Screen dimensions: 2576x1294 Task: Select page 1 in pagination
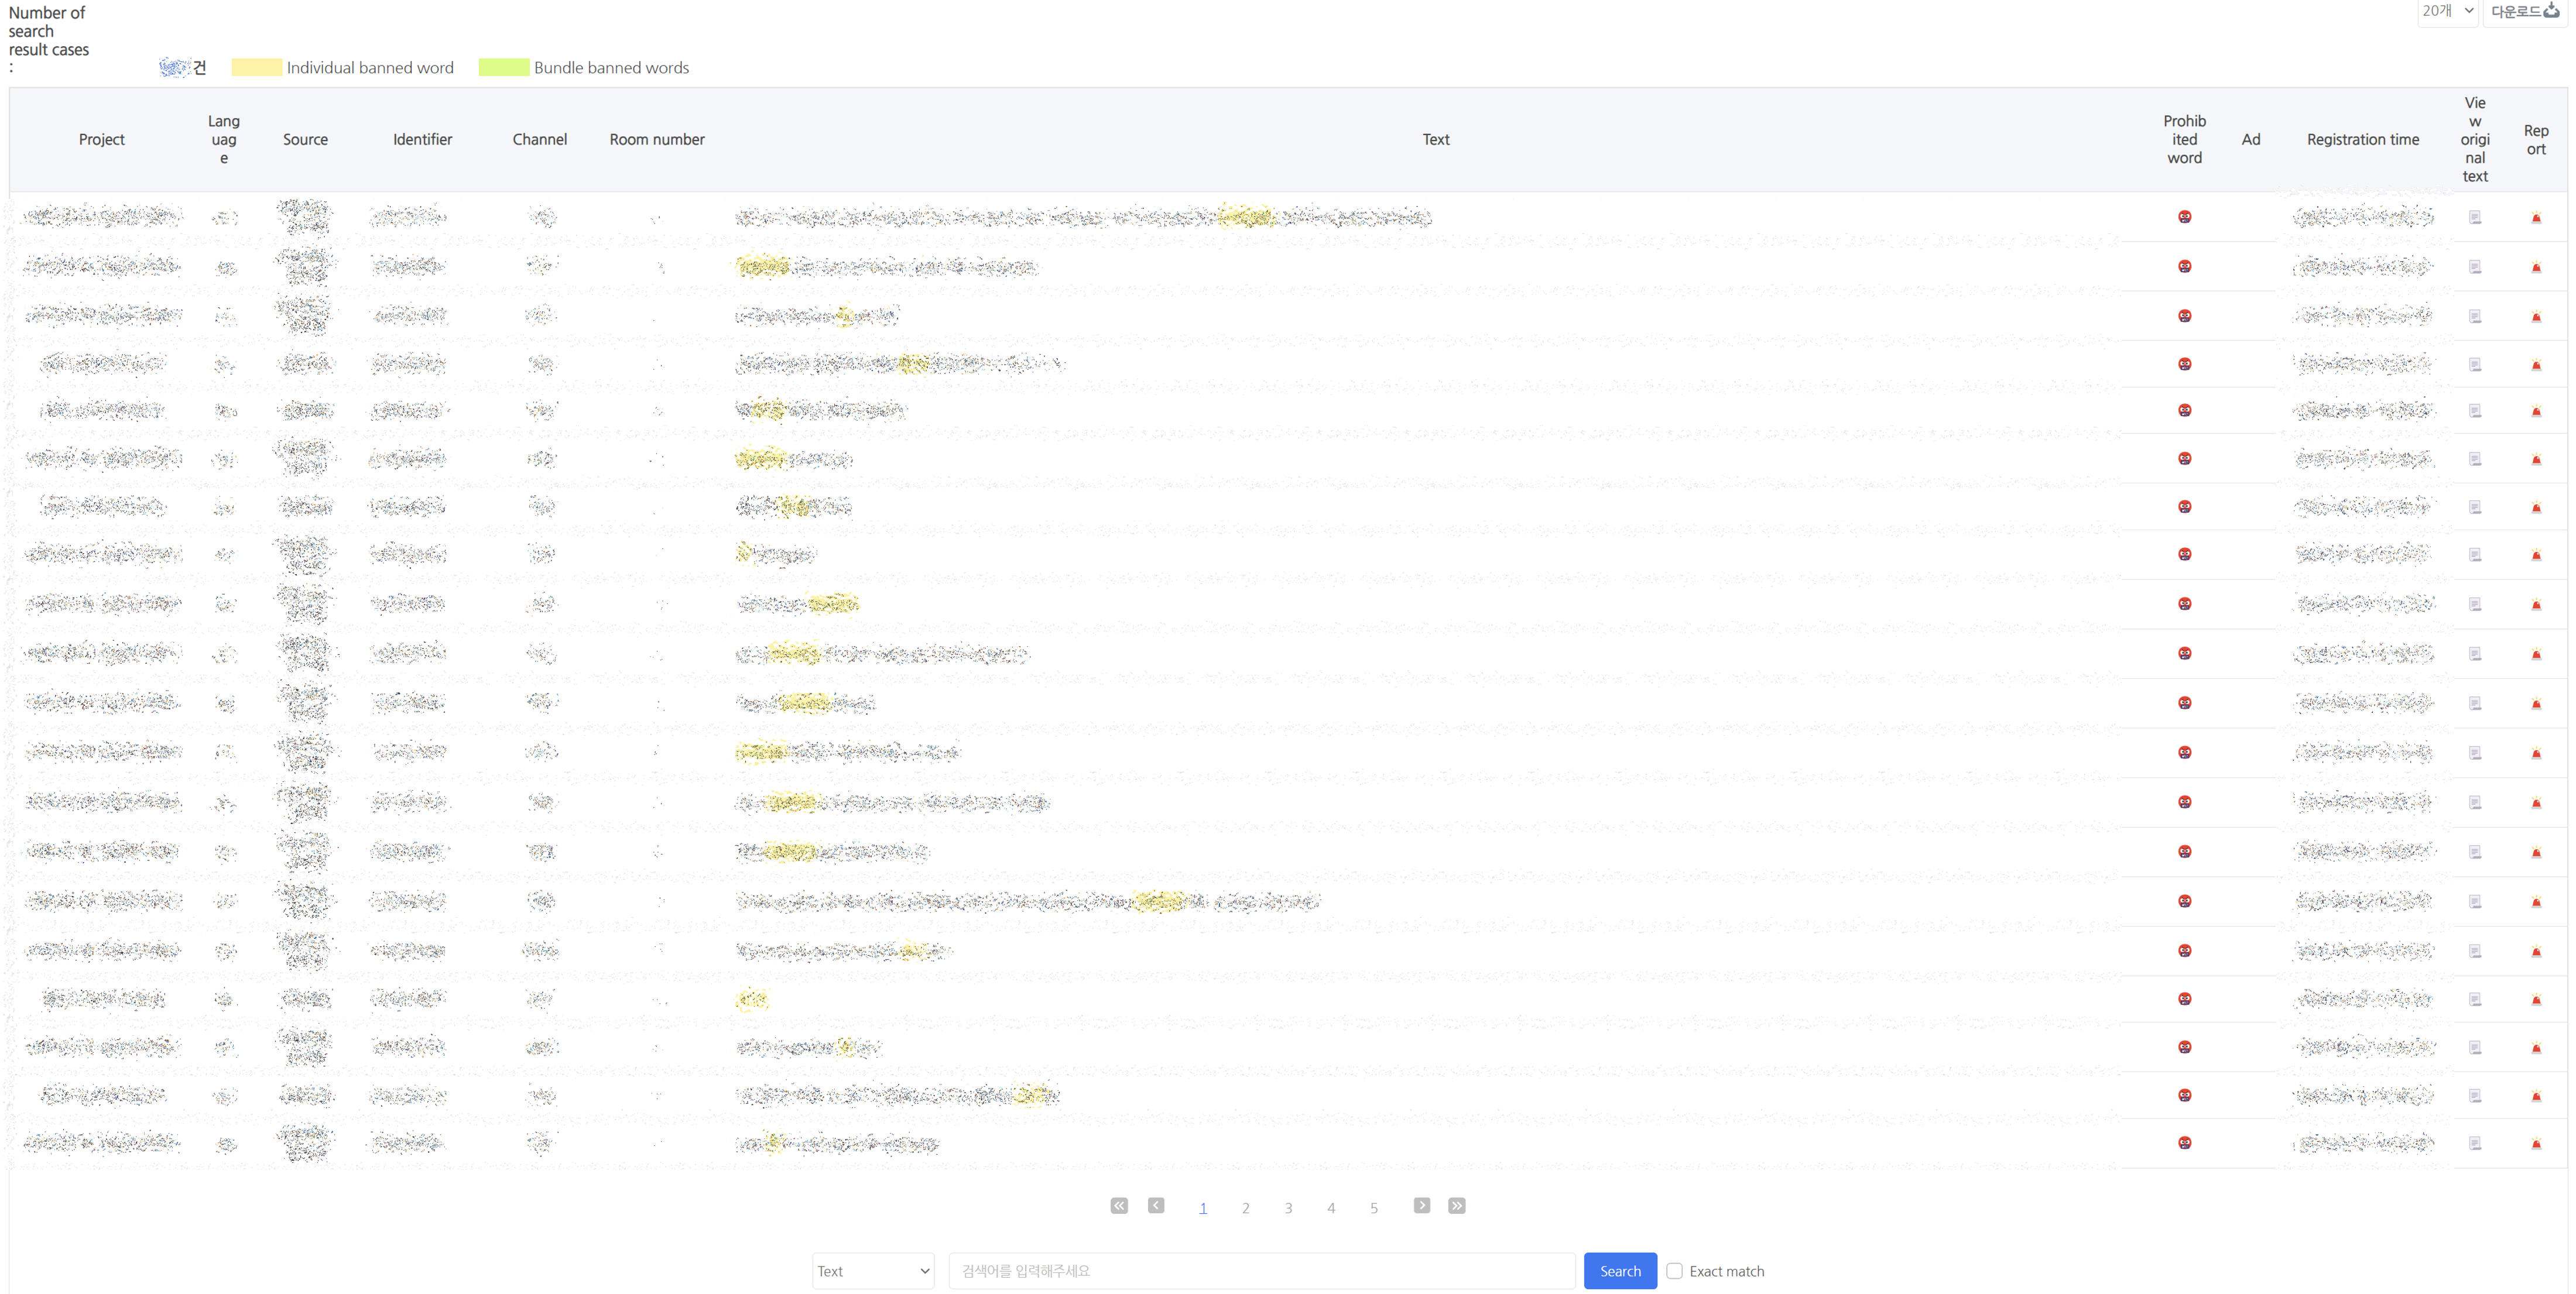click(x=1203, y=1208)
